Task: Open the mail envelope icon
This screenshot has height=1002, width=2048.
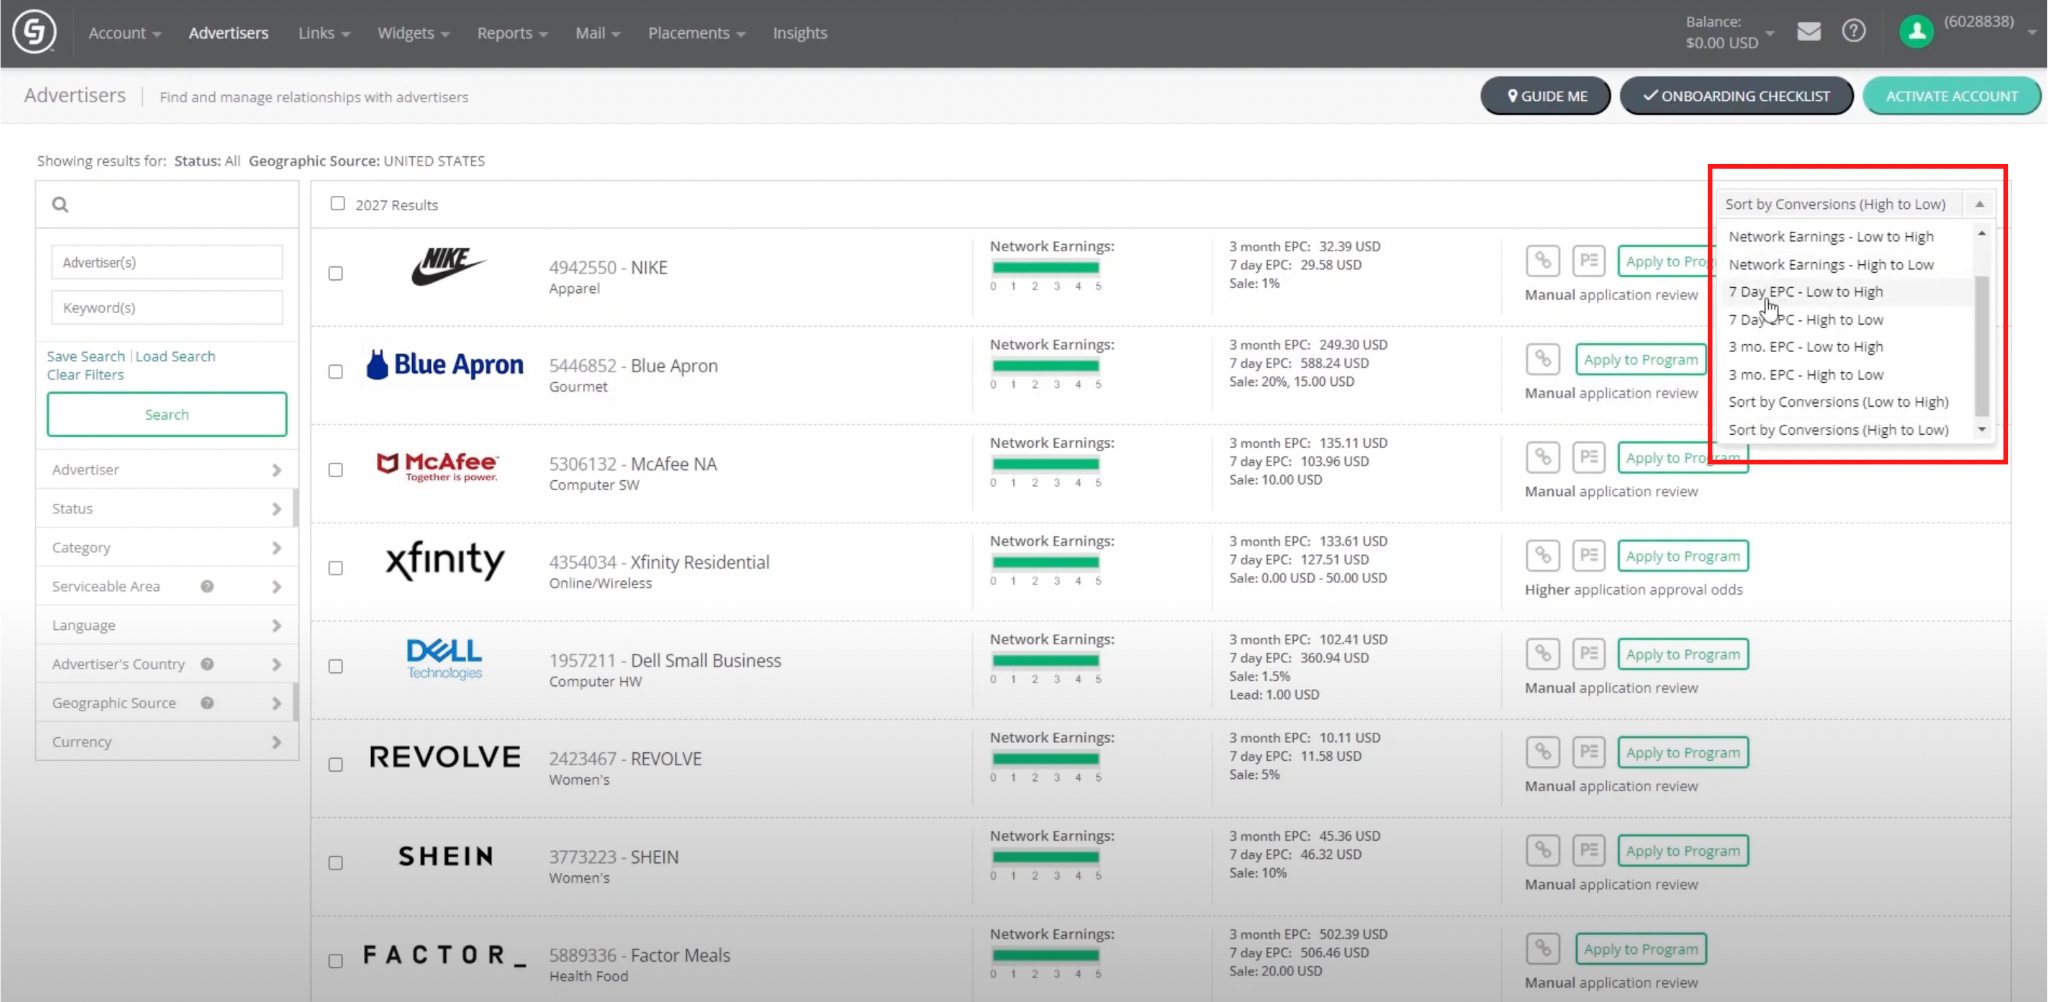Action: (1808, 32)
